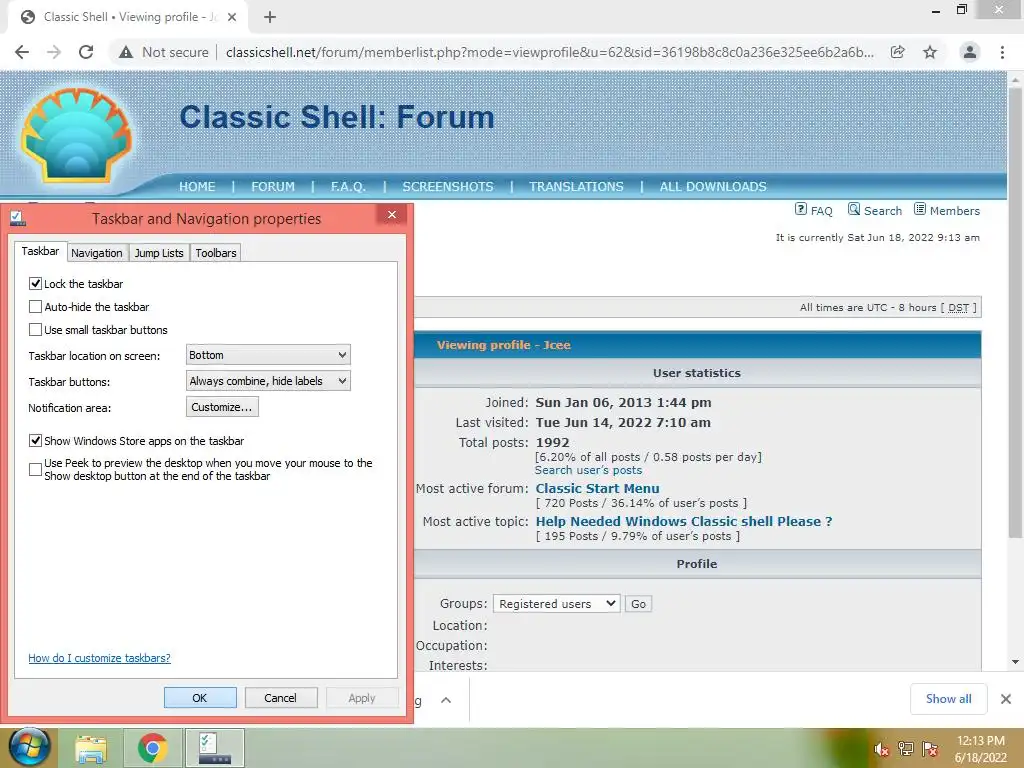Enable Auto-hide the taskbar
The height and width of the screenshot is (768, 1024).
click(35, 306)
